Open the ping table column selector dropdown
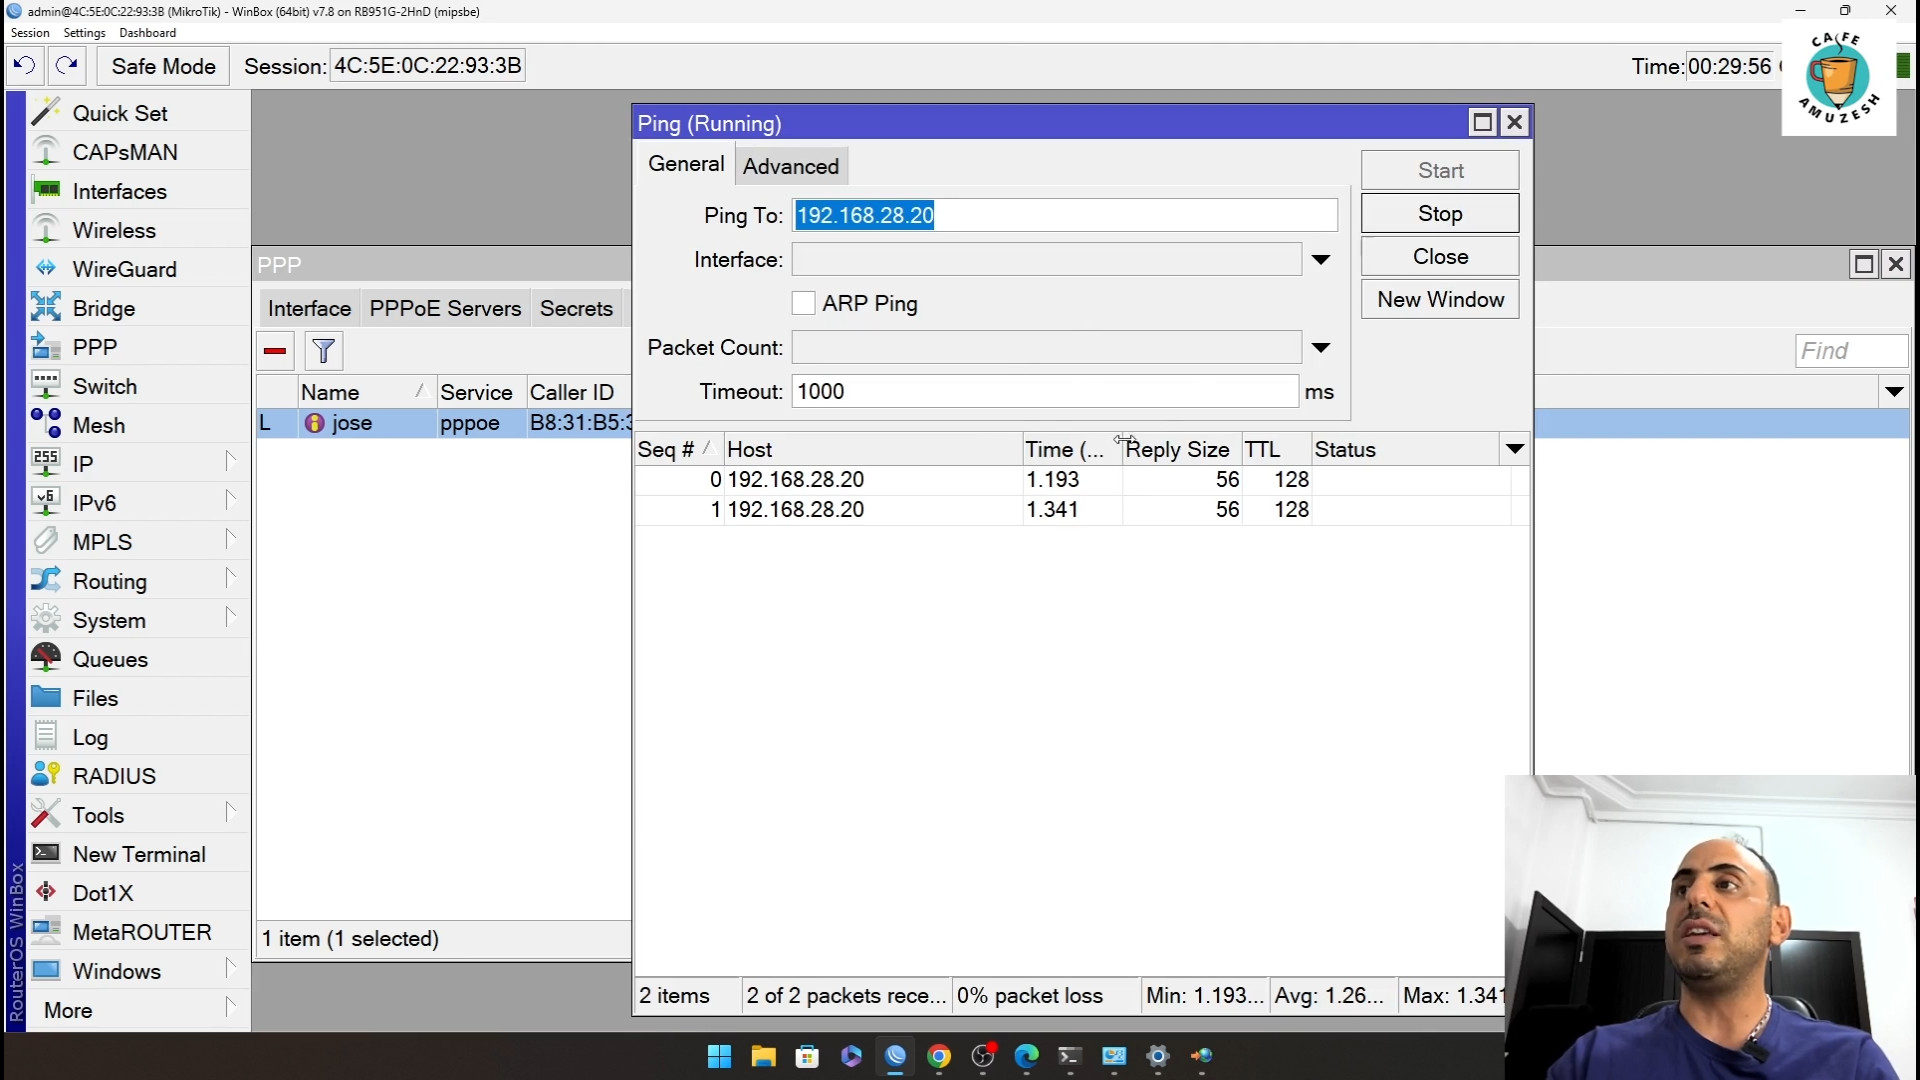This screenshot has width=1920, height=1080. 1515,449
